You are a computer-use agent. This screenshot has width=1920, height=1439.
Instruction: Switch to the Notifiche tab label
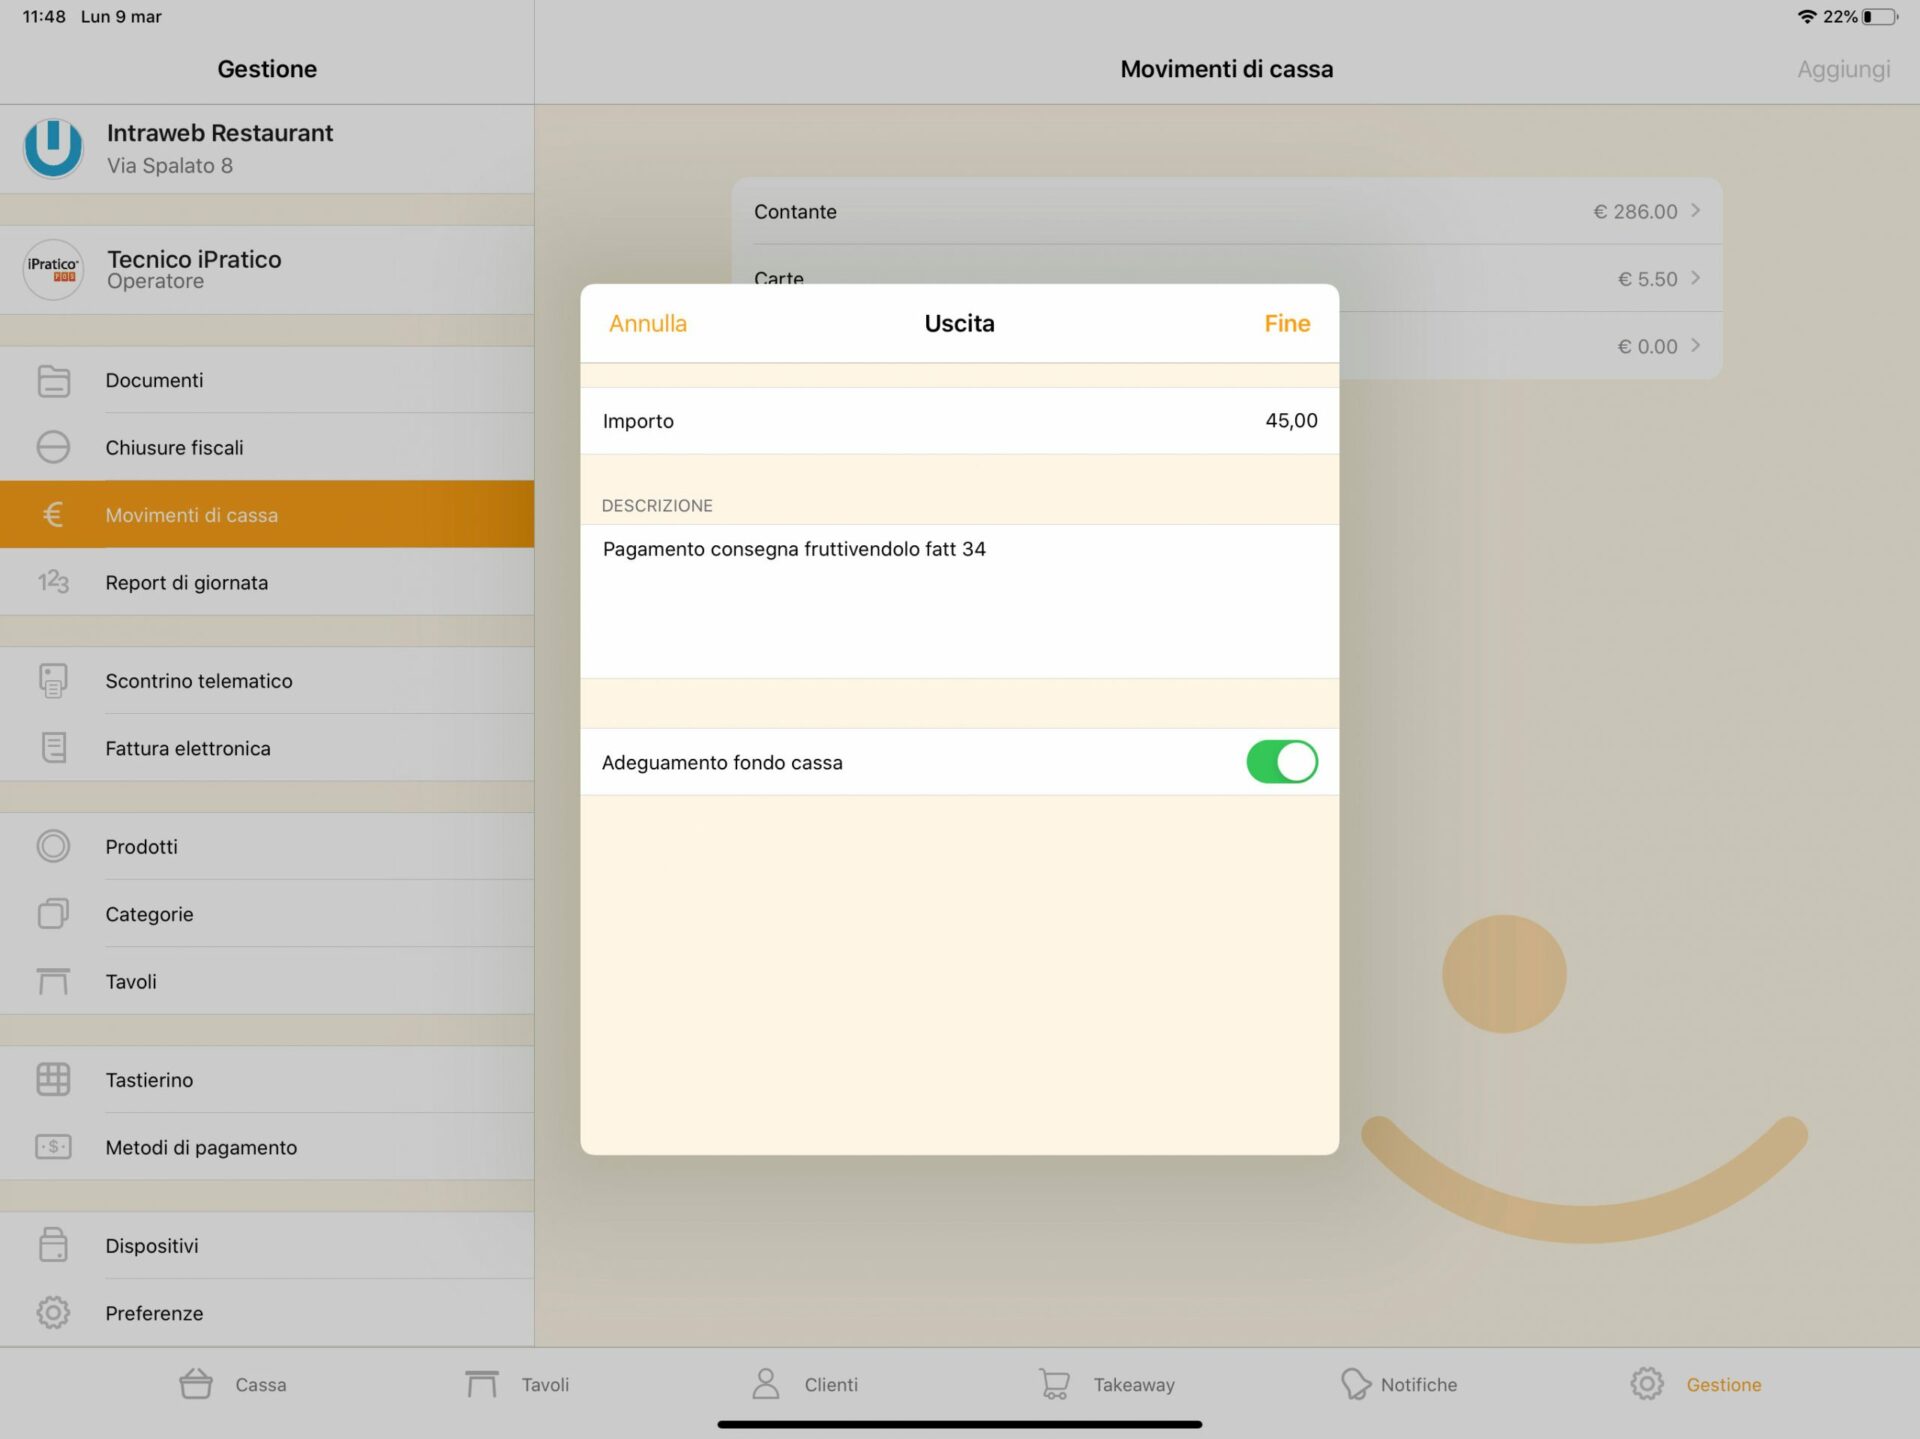1418,1384
